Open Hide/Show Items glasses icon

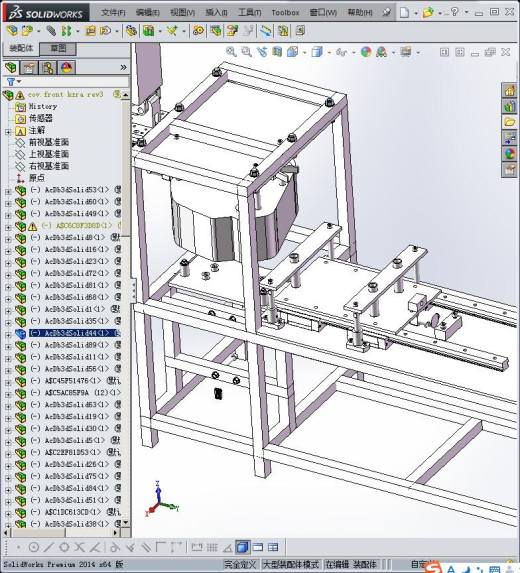point(341,52)
